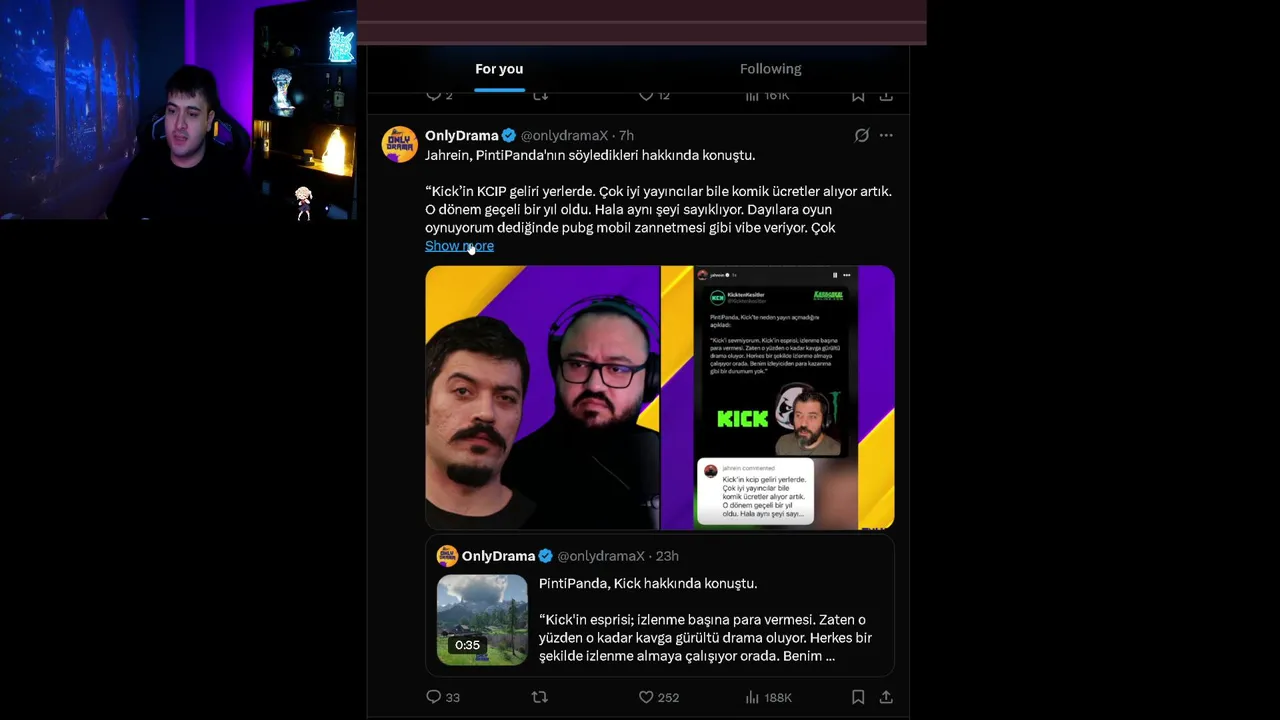
Task: Repost the OnlyDrama Jahrein post
Action: [x=540, y=697]
